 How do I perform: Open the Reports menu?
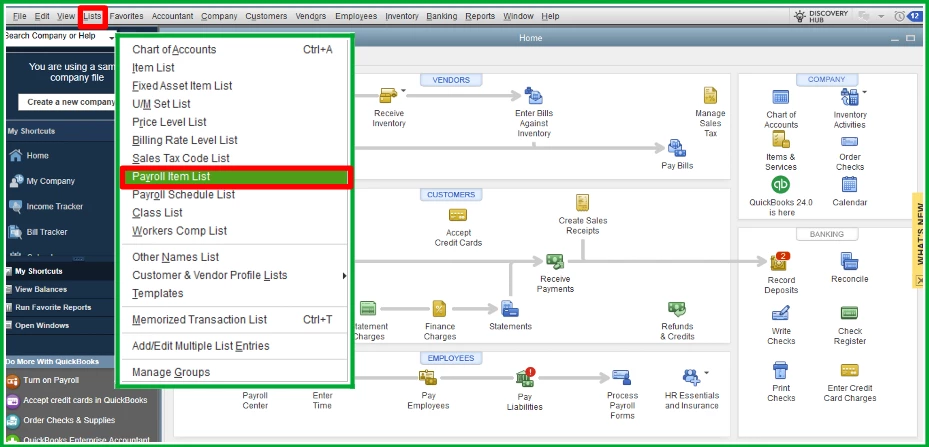480,16
